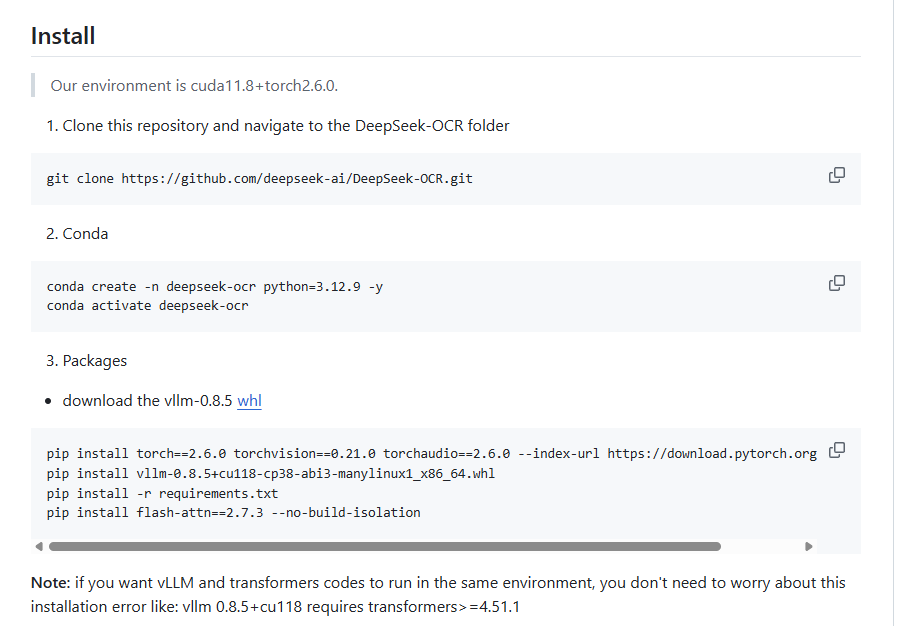Viewport: 907px width, 626px height.
Task: Click the Note paragraph about vLLM and transformers
Action: pos(440,592)
